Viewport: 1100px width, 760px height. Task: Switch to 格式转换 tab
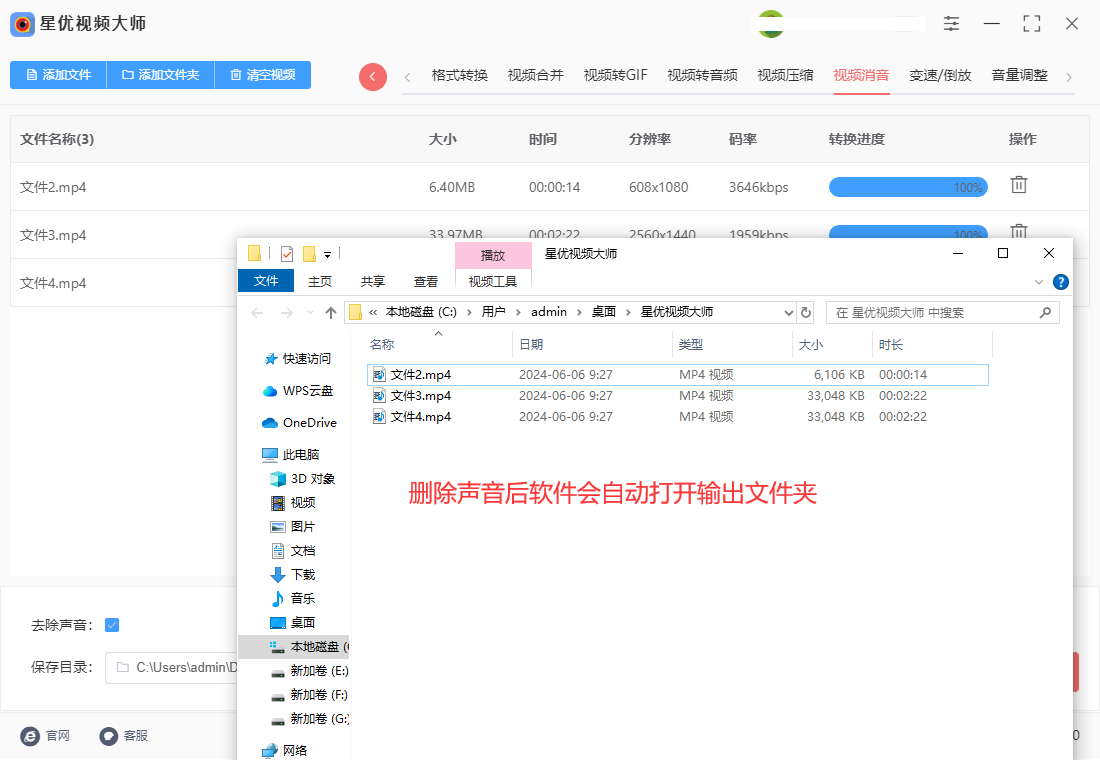460,75
